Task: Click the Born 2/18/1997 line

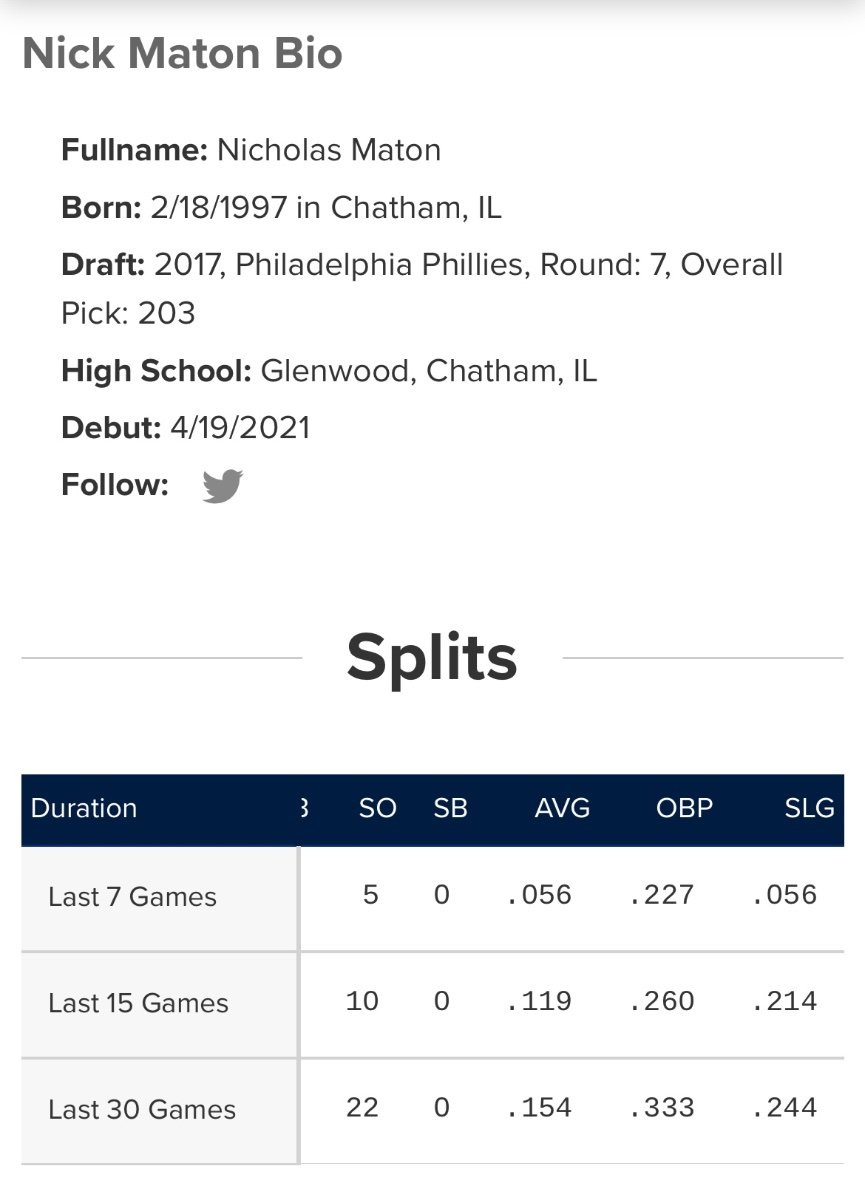Action: (281, 207)
